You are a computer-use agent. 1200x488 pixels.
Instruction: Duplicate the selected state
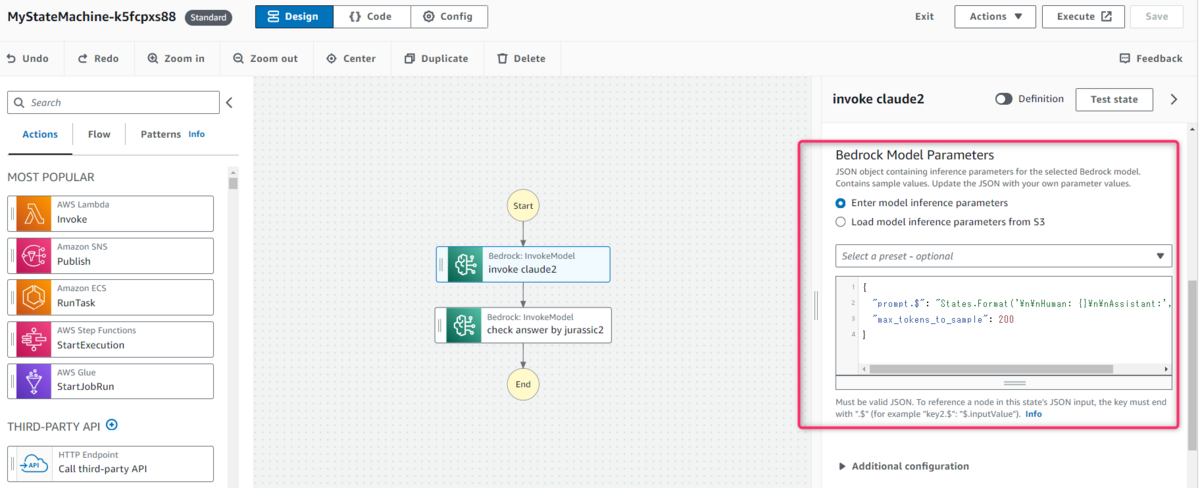pyautogui.click(x=436, y=58)
